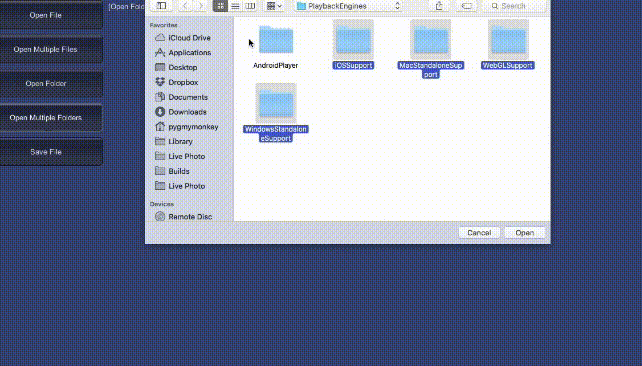Select Applications in the sidebar
642x366 pixels.
189,52
